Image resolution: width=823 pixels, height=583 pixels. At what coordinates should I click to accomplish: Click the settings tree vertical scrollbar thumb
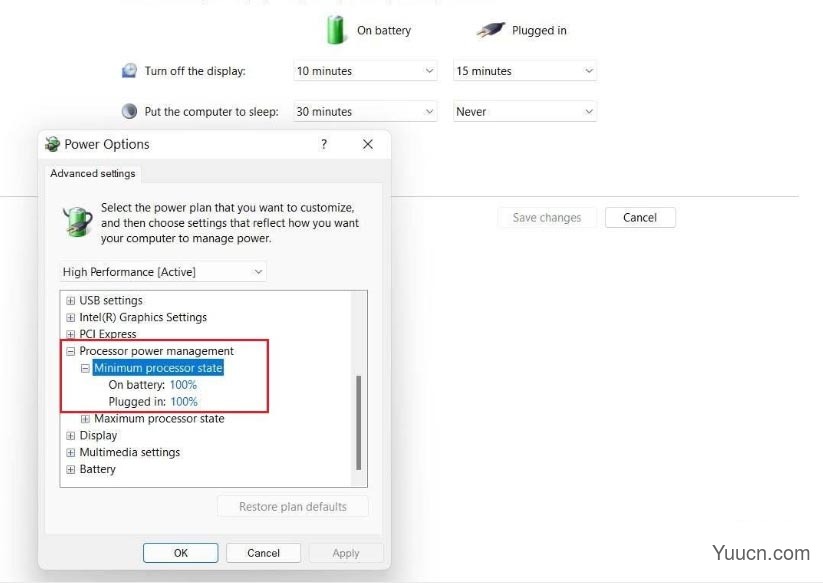(x=358, y=422)
